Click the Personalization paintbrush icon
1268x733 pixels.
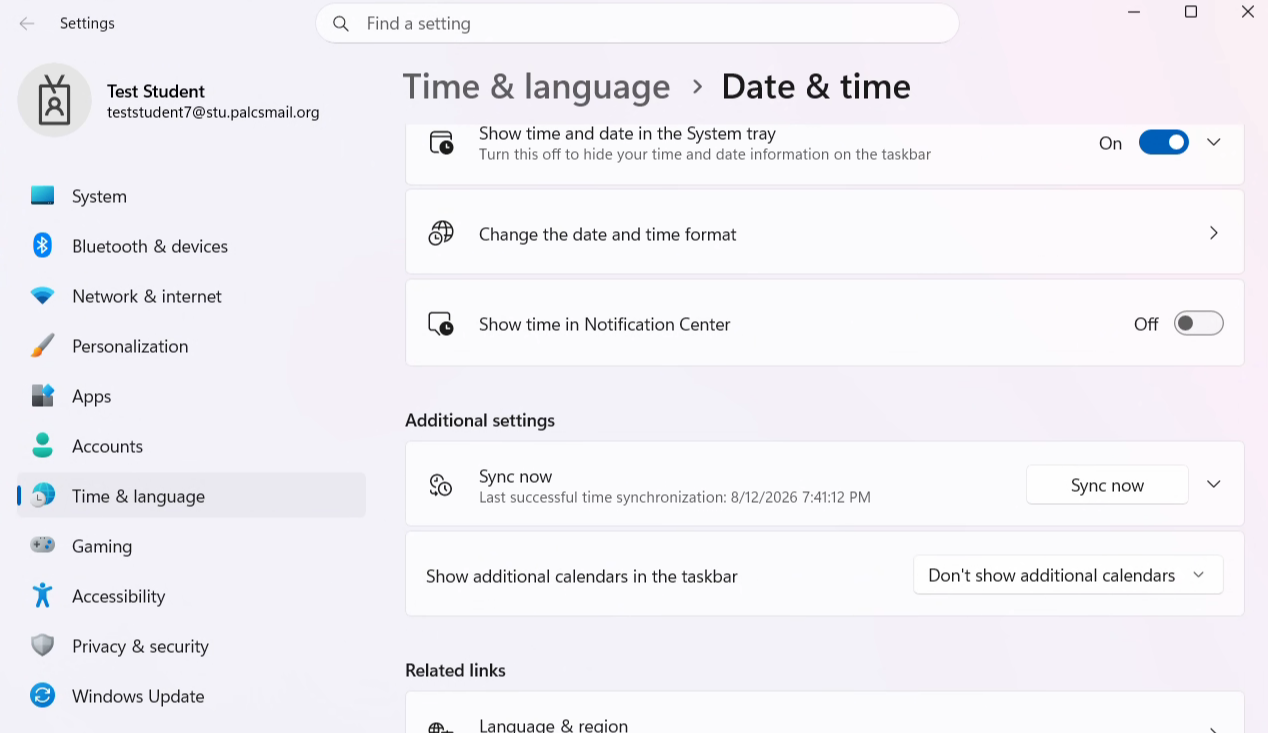click(42, 346)
